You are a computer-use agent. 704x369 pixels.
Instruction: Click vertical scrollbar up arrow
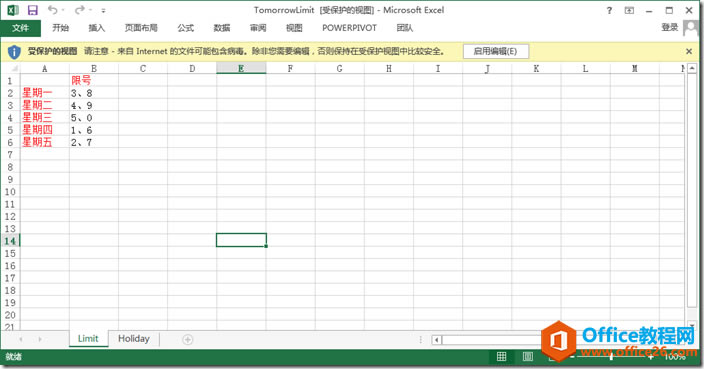click(x=692, y=69)
